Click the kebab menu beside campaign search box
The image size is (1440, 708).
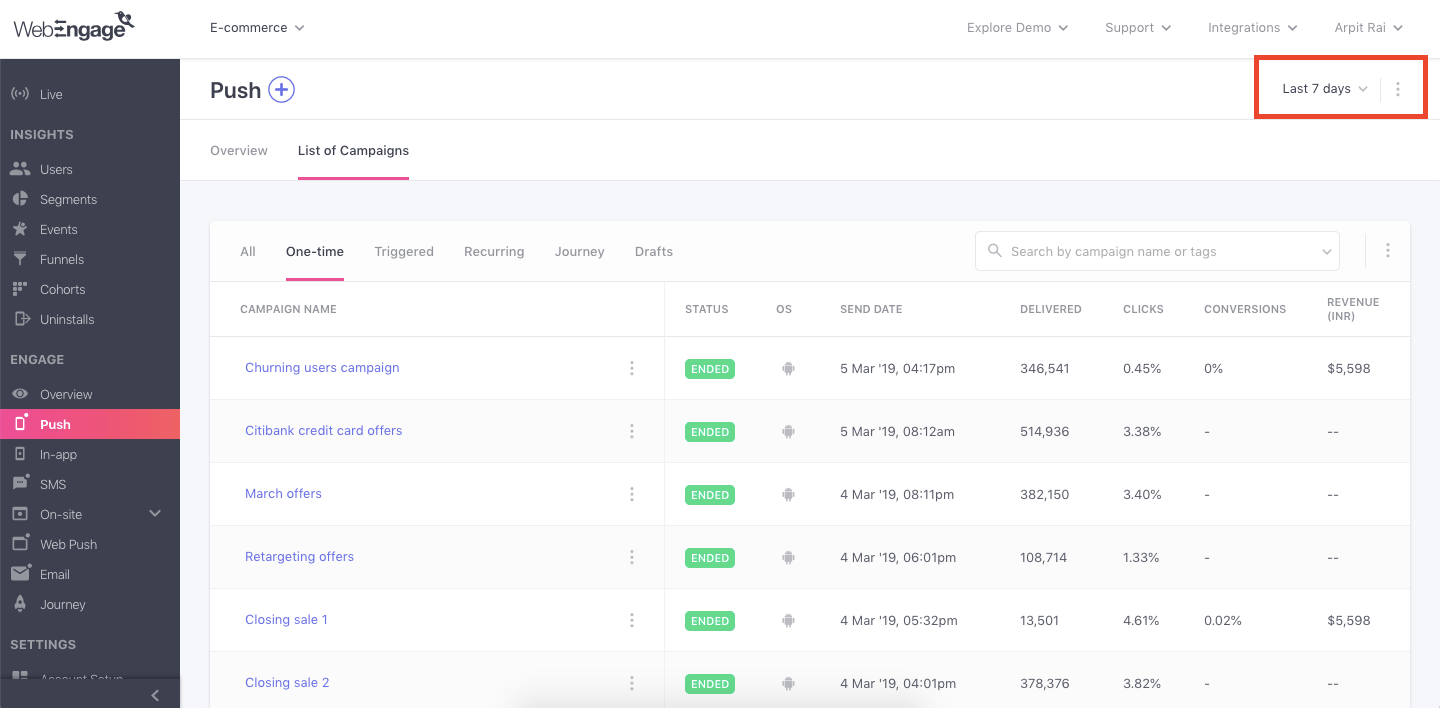point(1387,251)
